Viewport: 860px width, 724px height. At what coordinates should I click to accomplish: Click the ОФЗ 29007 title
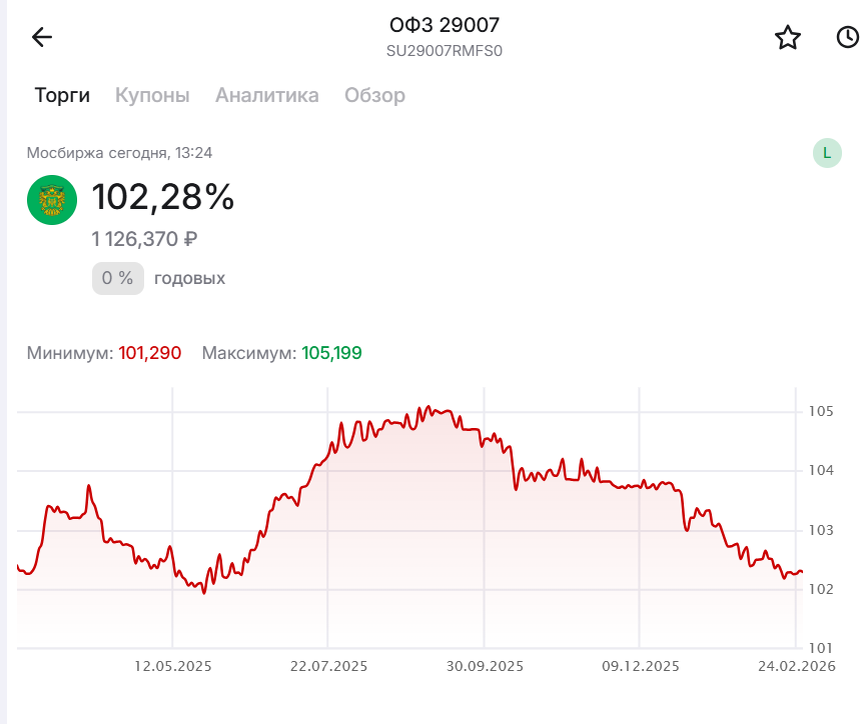(444, 26)
